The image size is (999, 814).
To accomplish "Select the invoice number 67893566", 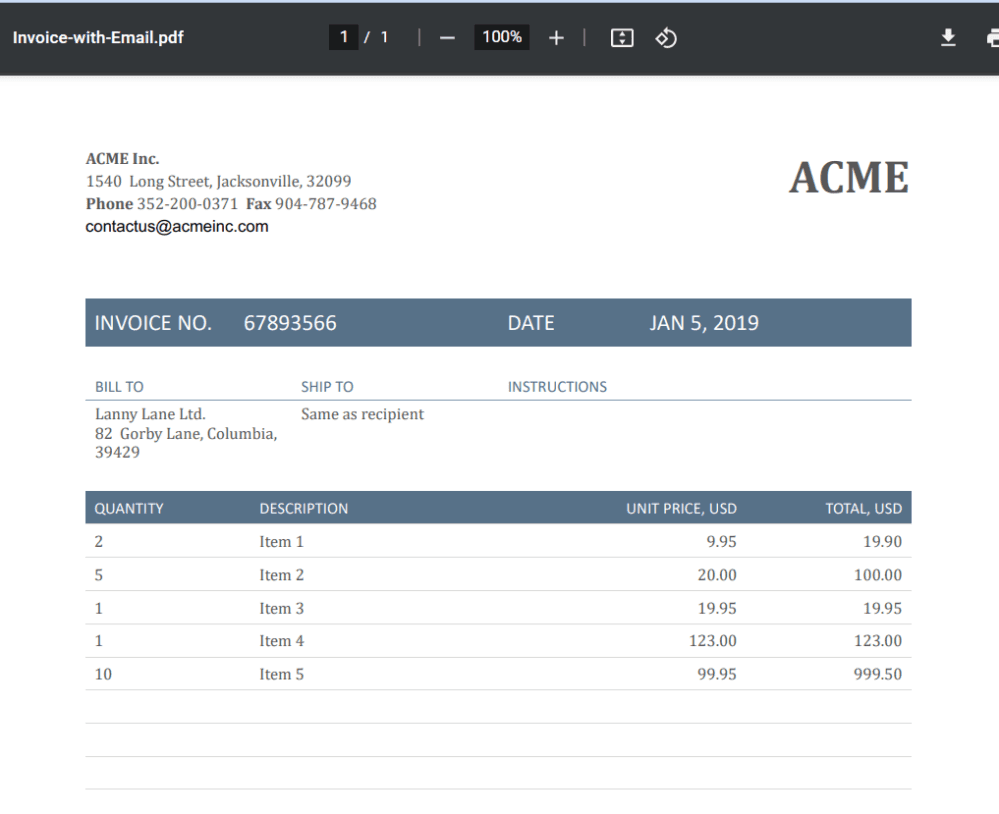I will [x=290, y=323].
